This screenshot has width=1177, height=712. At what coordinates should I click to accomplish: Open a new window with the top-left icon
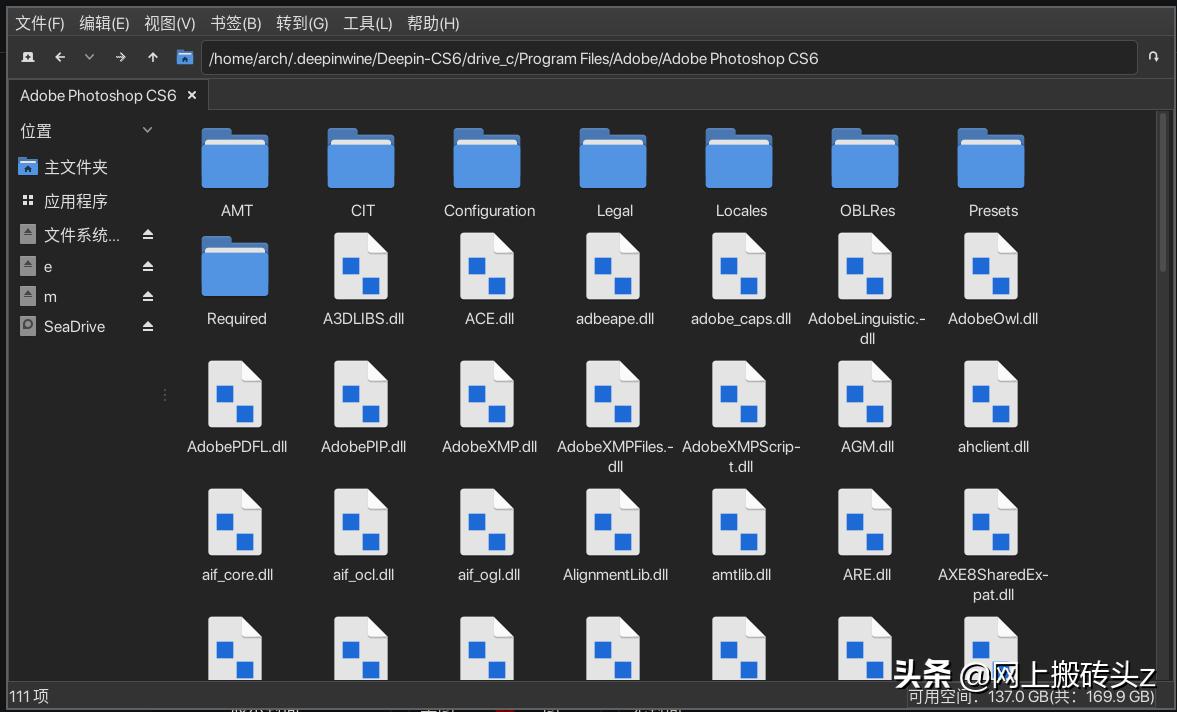click(28, 57)
